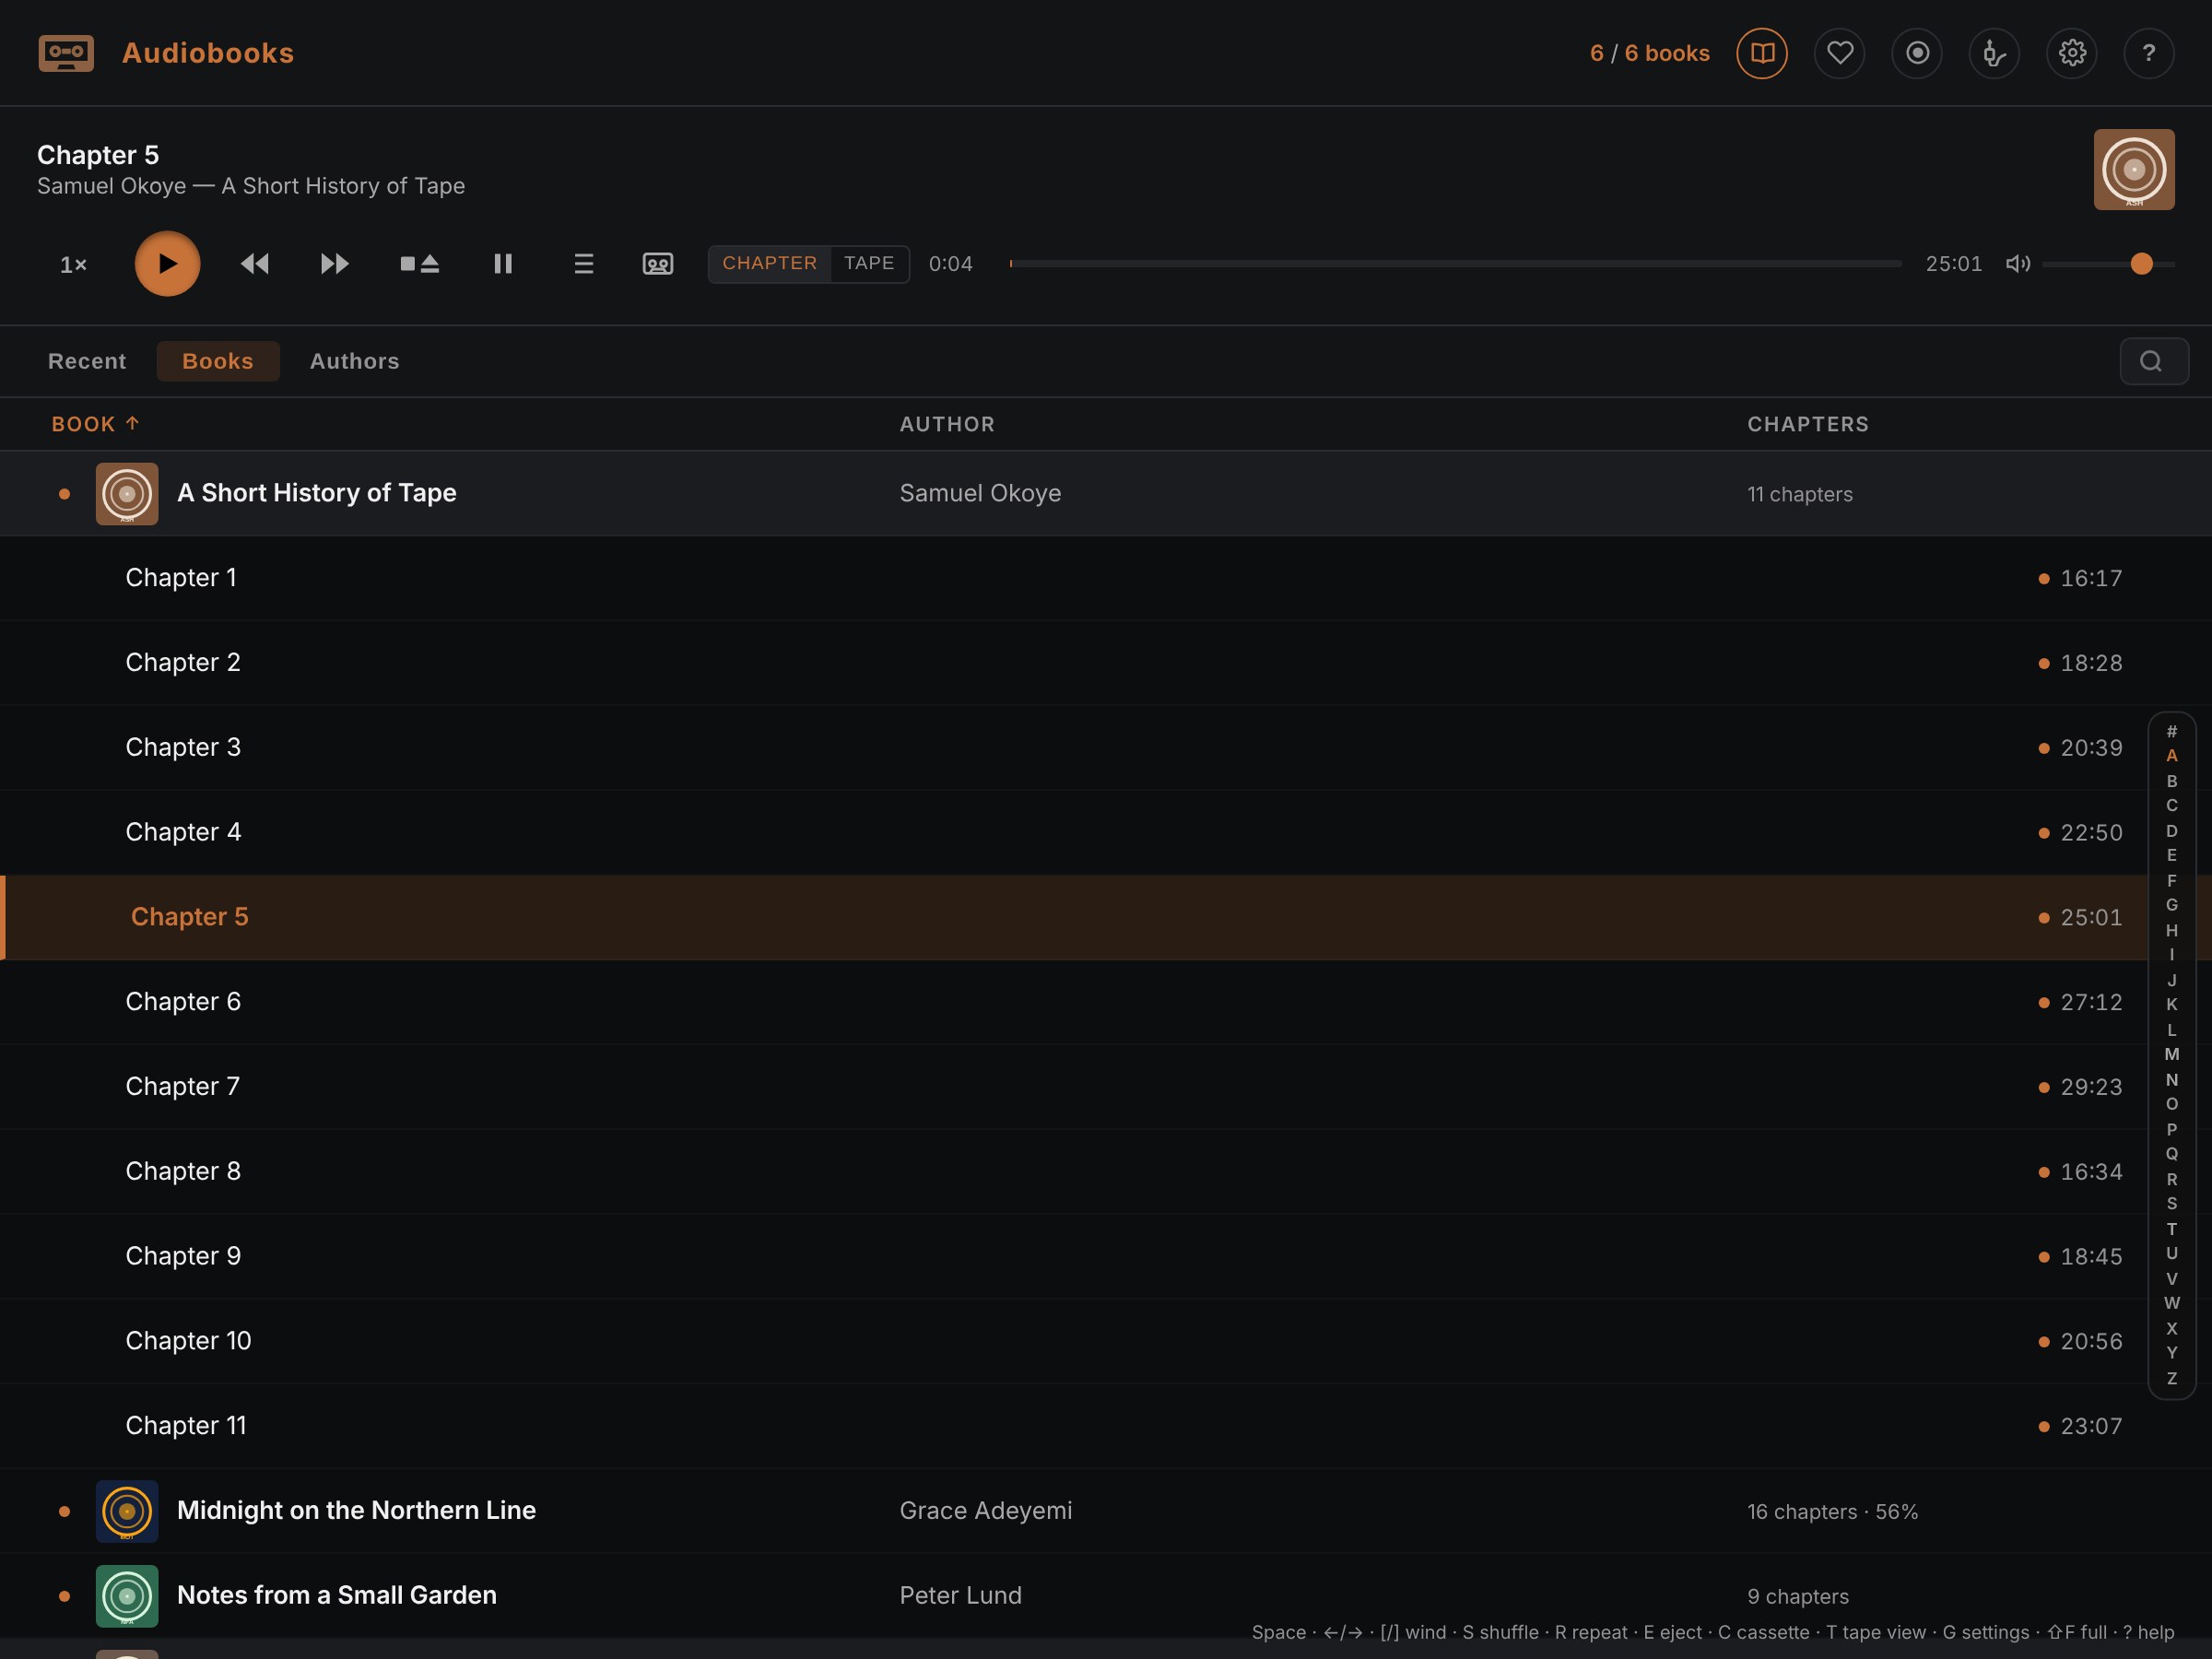This screenshot has width=2212, height=1659.
Task: Rewind with the double-left arrow icon
Action: pos(255,264)
